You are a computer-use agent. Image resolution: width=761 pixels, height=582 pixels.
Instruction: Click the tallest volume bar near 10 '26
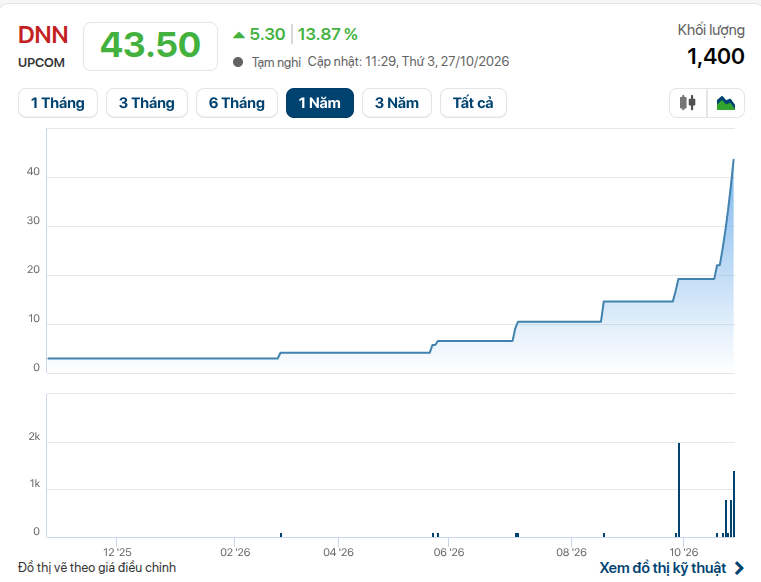point(679,490)
